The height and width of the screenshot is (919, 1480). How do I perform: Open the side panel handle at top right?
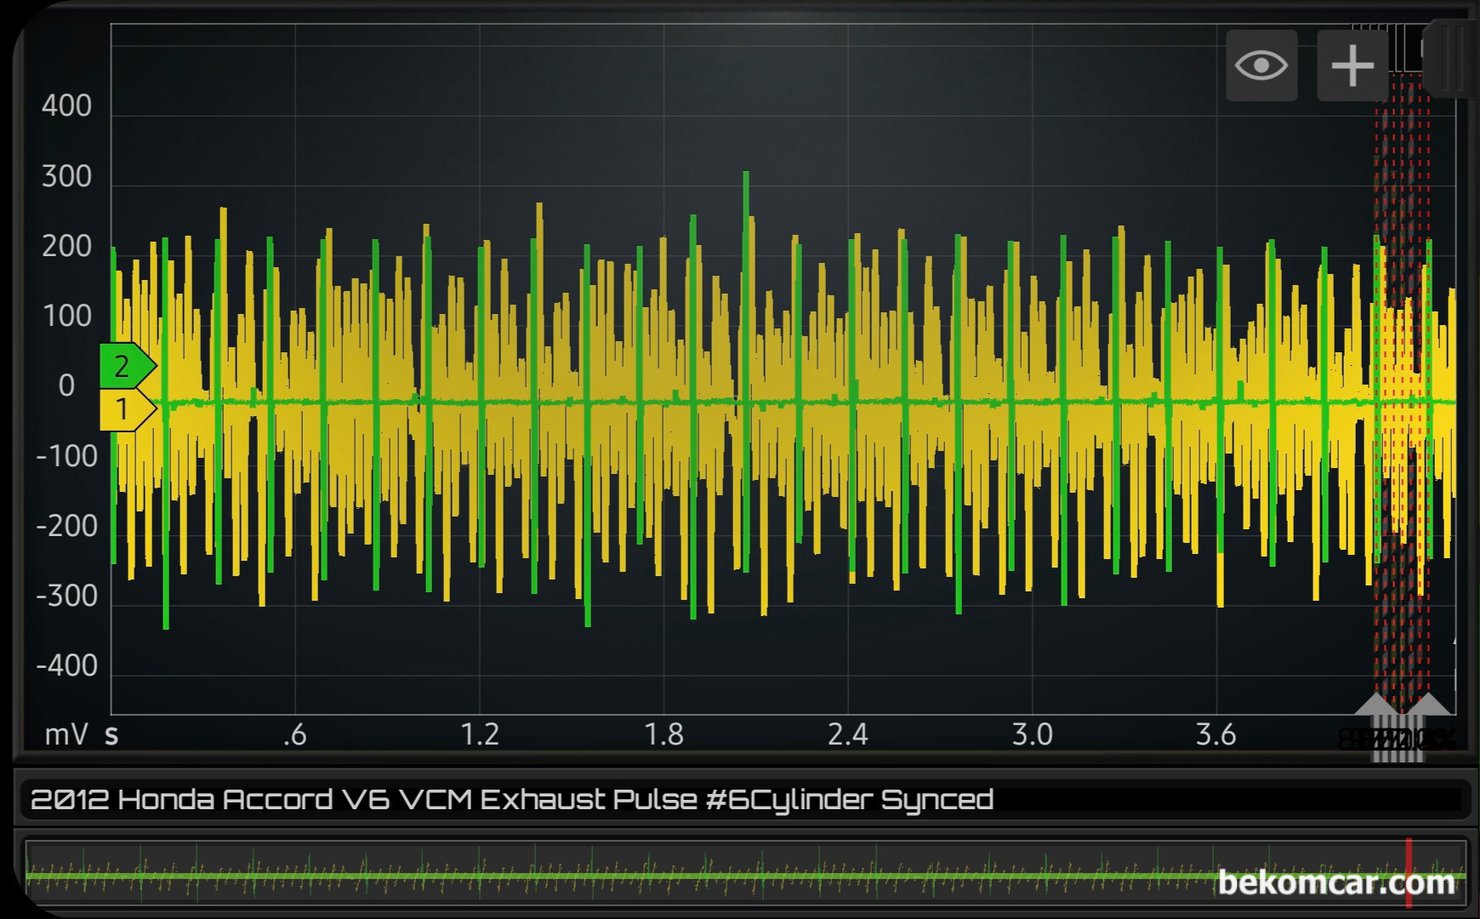tap(1452, 58)
